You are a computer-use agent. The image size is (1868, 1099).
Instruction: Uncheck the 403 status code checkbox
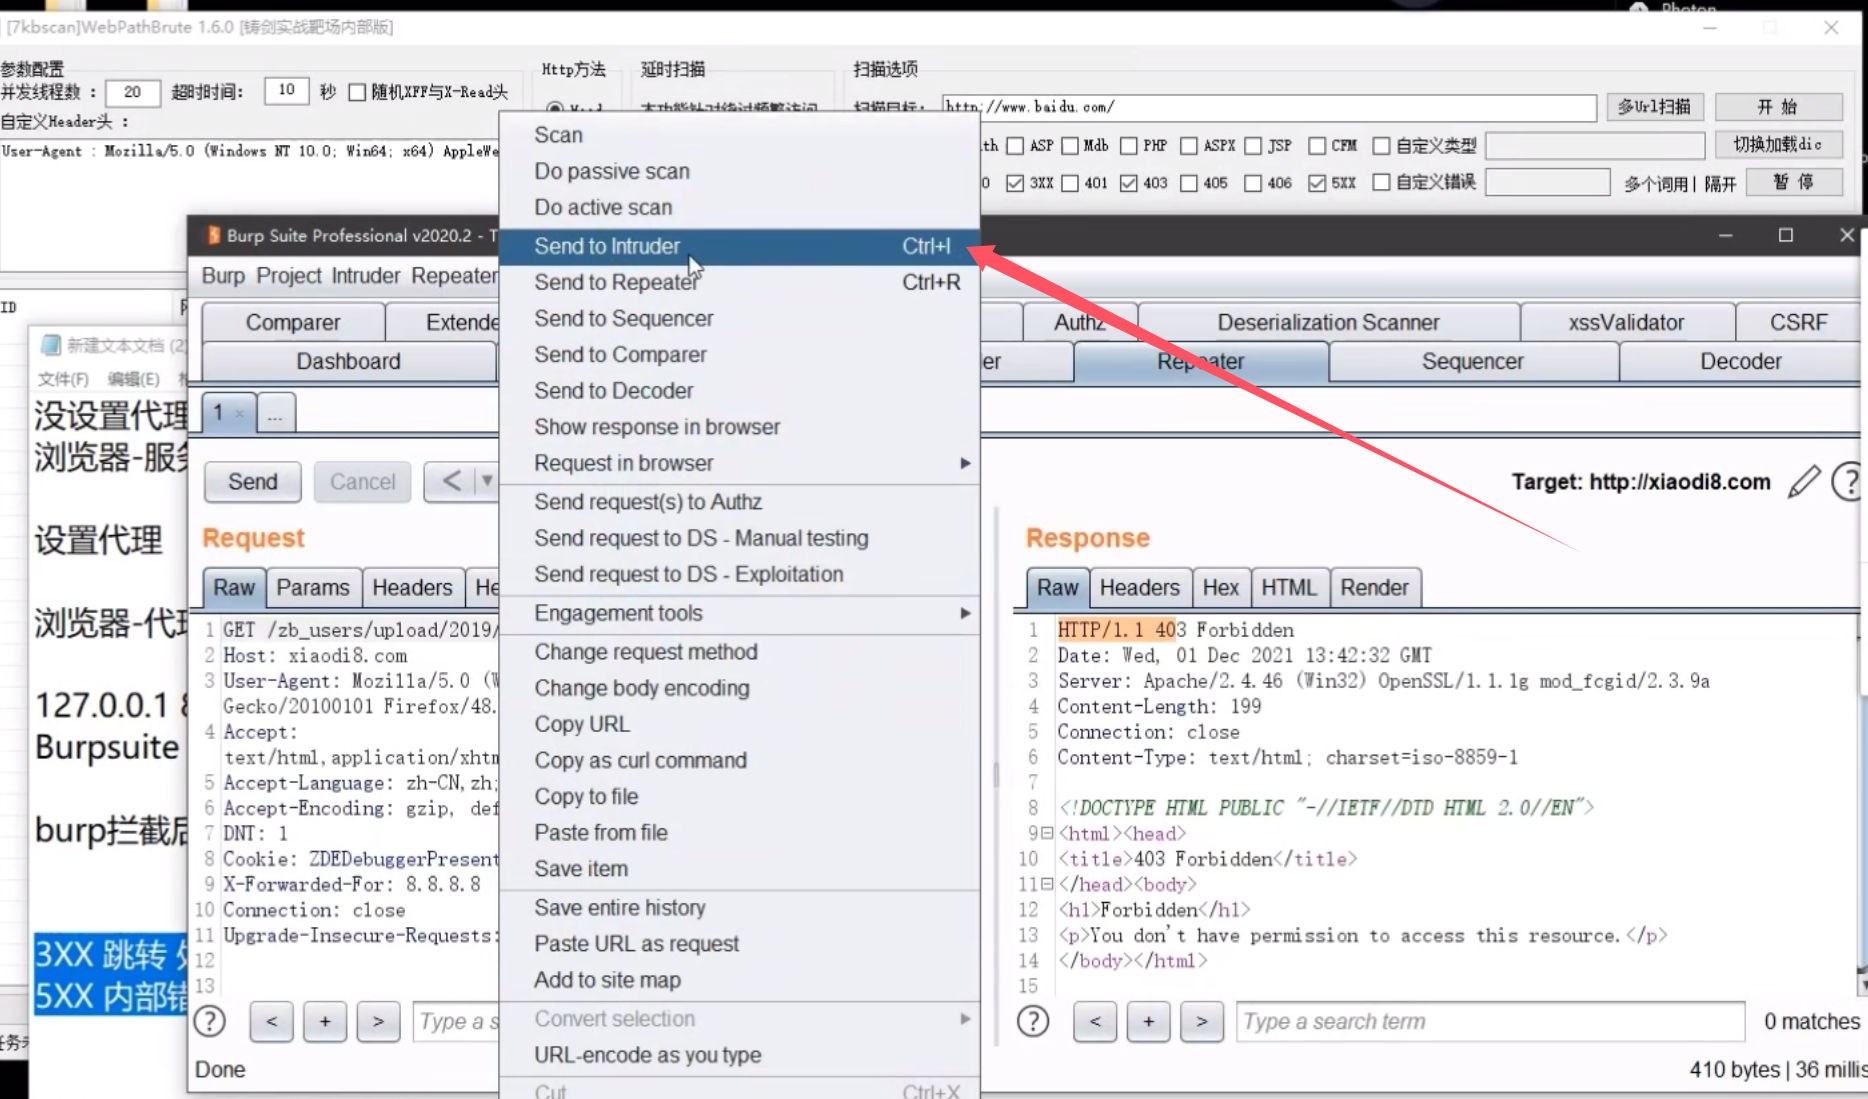click(x=1129, y=183)
